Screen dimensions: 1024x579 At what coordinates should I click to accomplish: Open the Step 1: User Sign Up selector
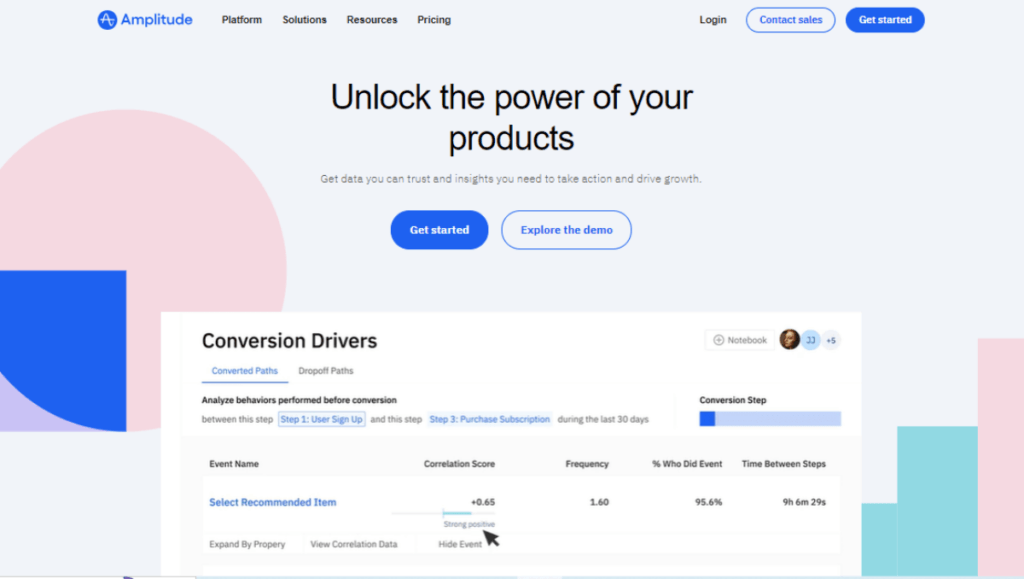click(x=321, y=419)
